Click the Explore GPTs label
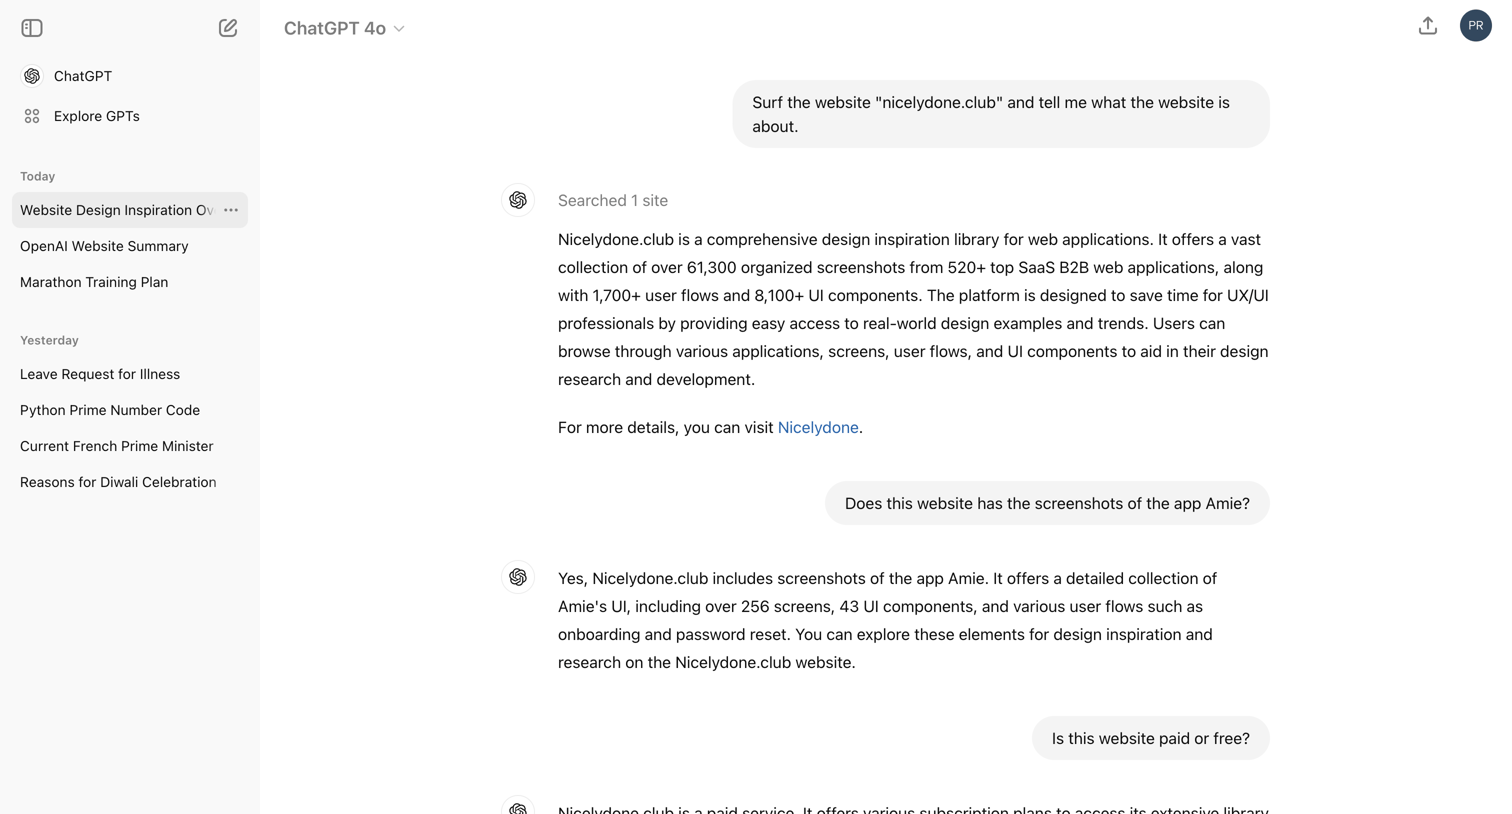Viewport: 1512px width, 814px height. click(x=97, y=116)
